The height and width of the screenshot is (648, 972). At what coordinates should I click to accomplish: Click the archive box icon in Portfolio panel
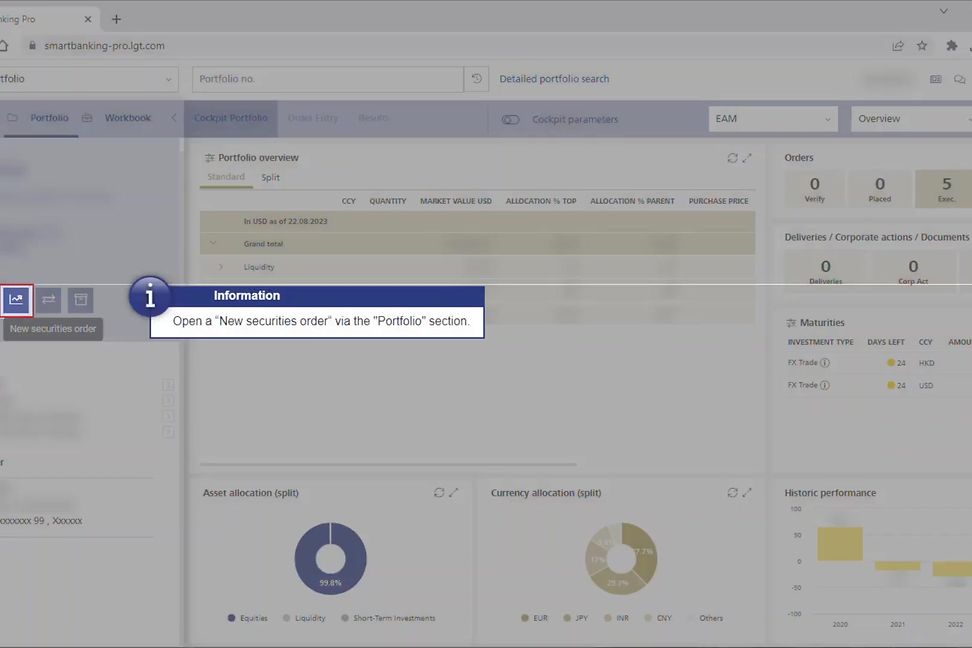pyautogui.click(x=80, y=299)
